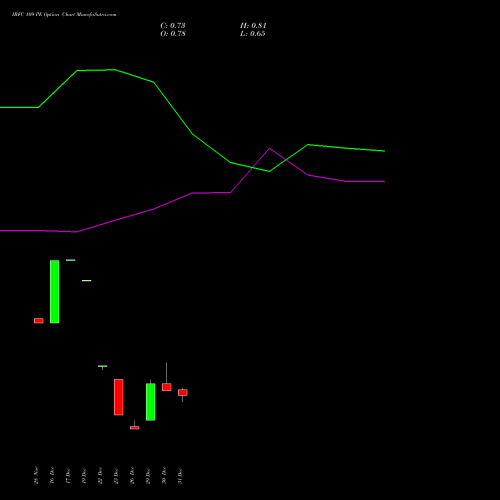Click the 31 Dec date label
Image resolution: width=500 pixels, height=500 pixels.
[180, 475]
